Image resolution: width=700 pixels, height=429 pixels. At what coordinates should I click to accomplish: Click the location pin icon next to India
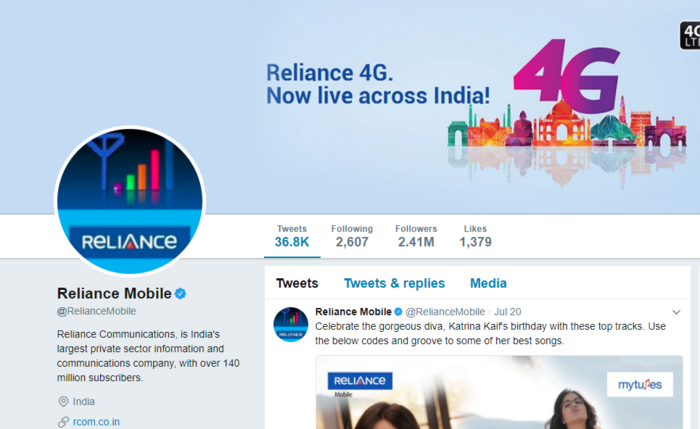63,401
